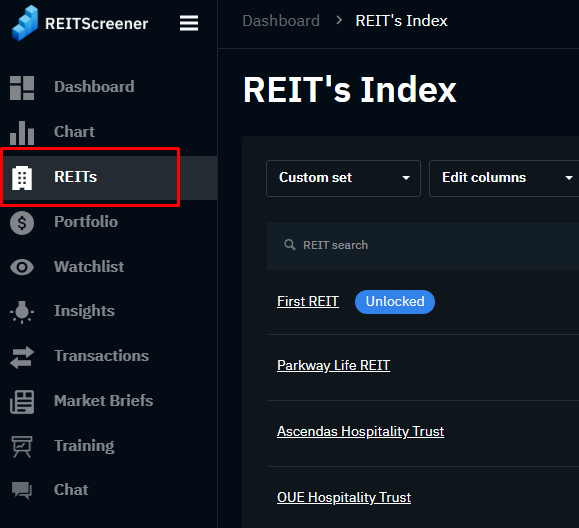This screenshot has height=528, width=579.
Task: Click the Parkway Life REIT link
Action: pyautogui.click(x=333, y=365)
